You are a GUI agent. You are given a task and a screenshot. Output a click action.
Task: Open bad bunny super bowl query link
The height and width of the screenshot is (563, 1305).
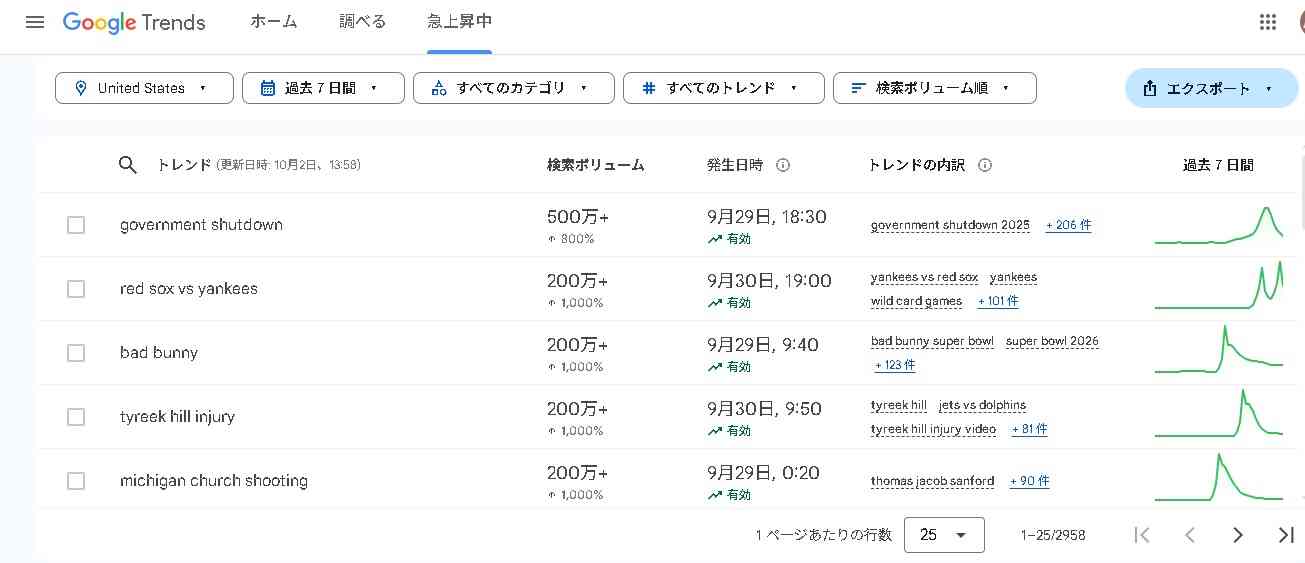932,341
